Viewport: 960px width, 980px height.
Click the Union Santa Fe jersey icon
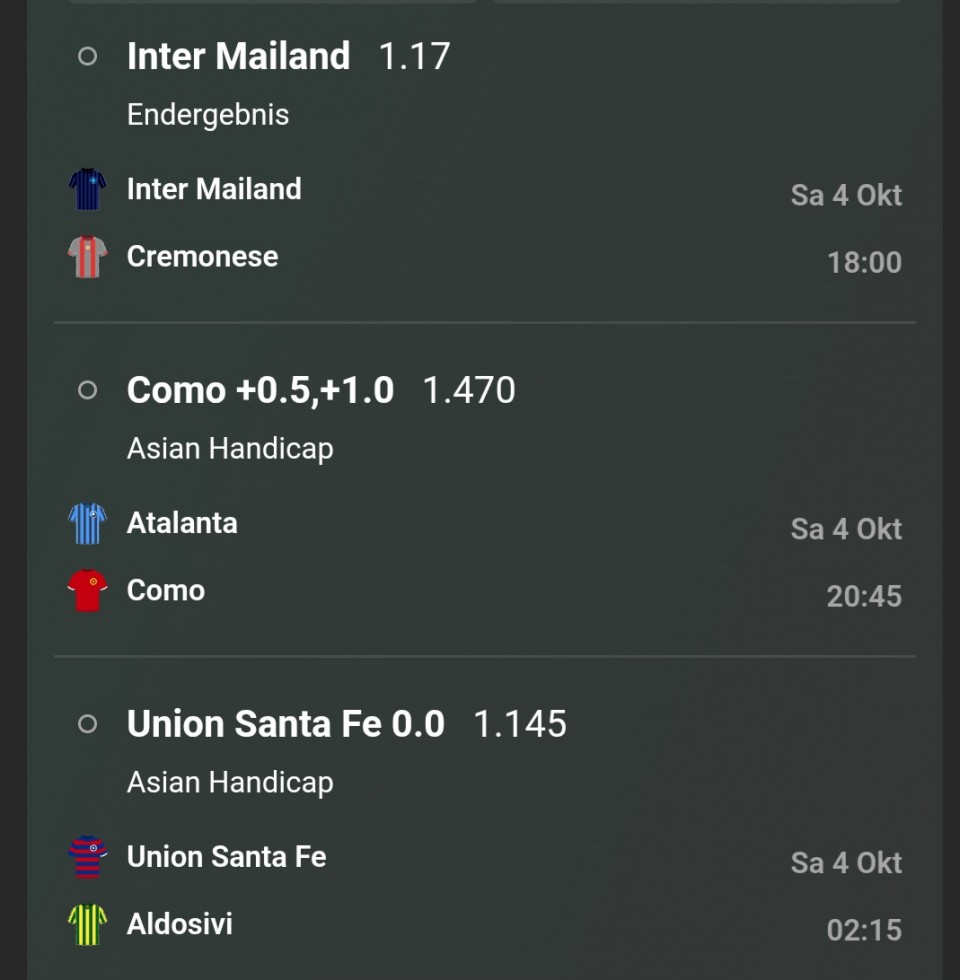pyautogui.click(x=87, y=857)
